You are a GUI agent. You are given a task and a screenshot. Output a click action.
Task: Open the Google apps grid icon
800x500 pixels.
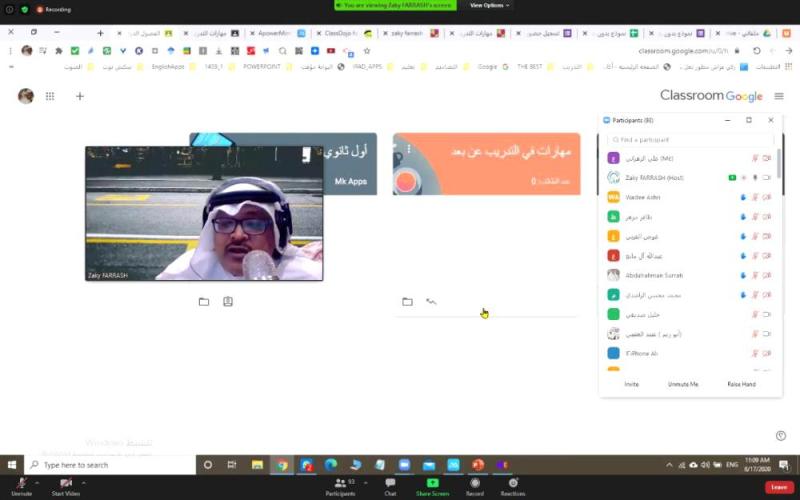(50, 96)
